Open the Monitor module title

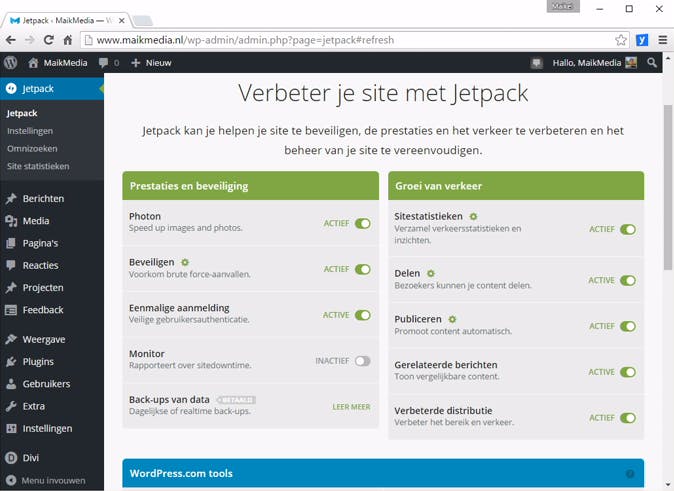(147, 354)
